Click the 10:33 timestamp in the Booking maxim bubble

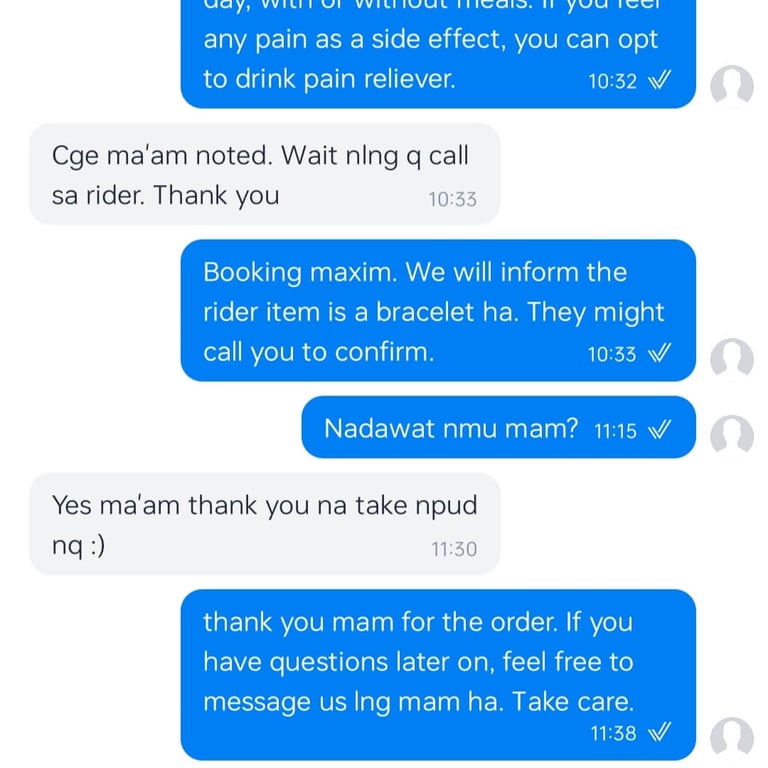(x=612, y=355)
